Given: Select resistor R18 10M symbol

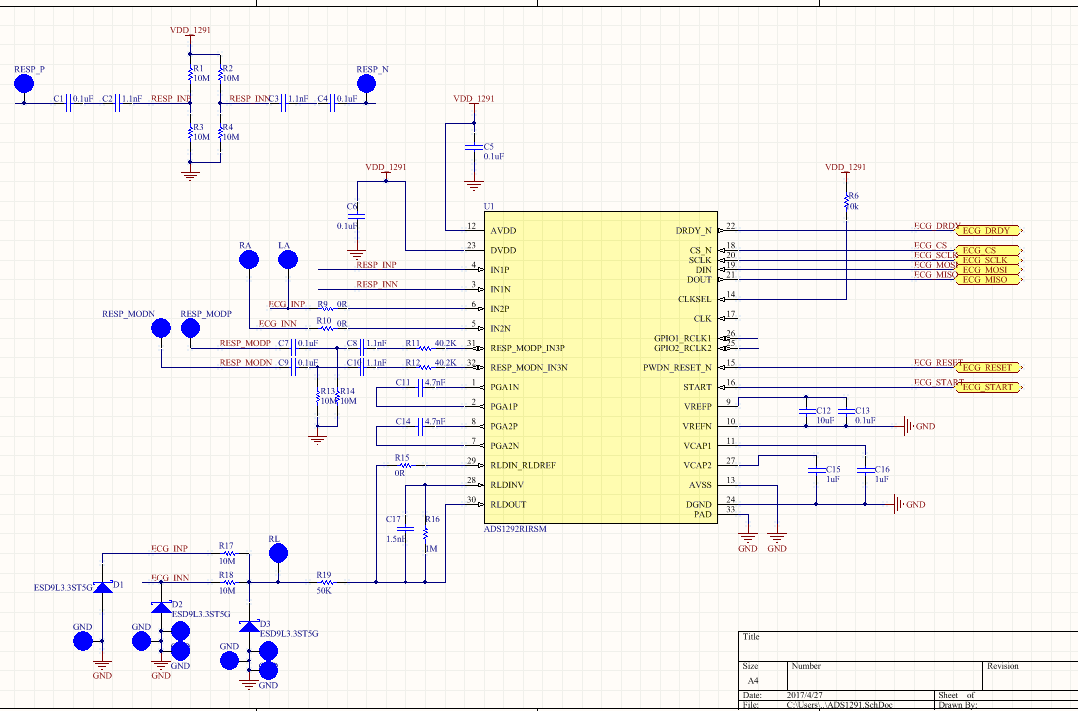Looking at the screenshot, I should [x=229, y=582].
